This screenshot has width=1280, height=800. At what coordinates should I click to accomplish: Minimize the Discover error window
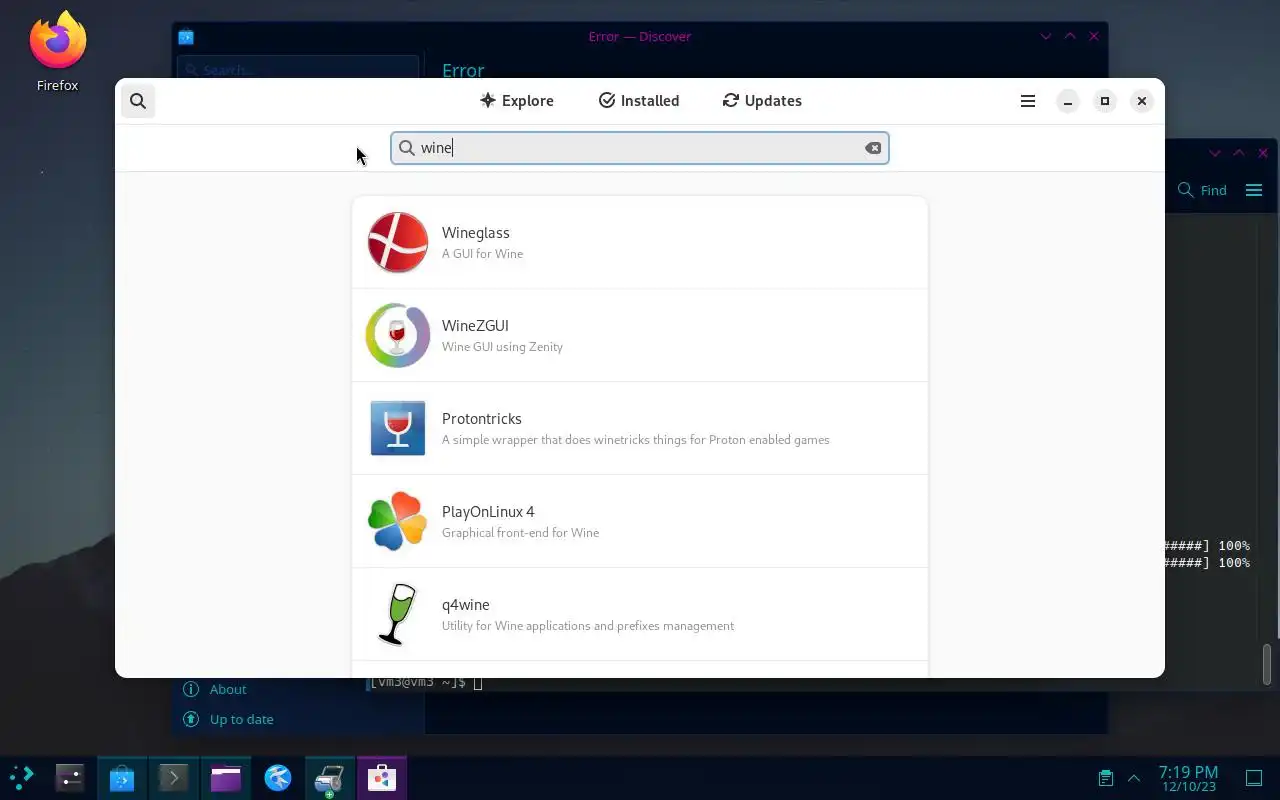pos(1046,36)
